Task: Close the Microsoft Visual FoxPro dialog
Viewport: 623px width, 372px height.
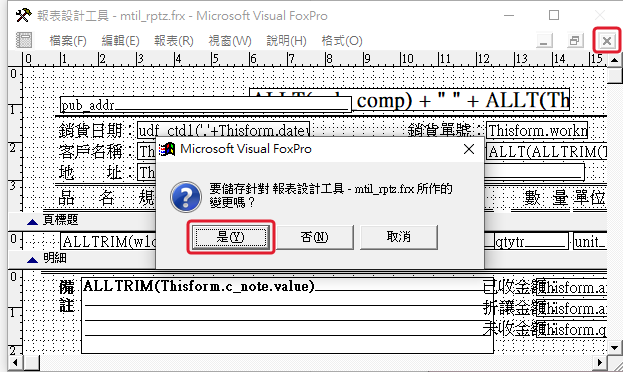Action: click(x=469, y=149)
